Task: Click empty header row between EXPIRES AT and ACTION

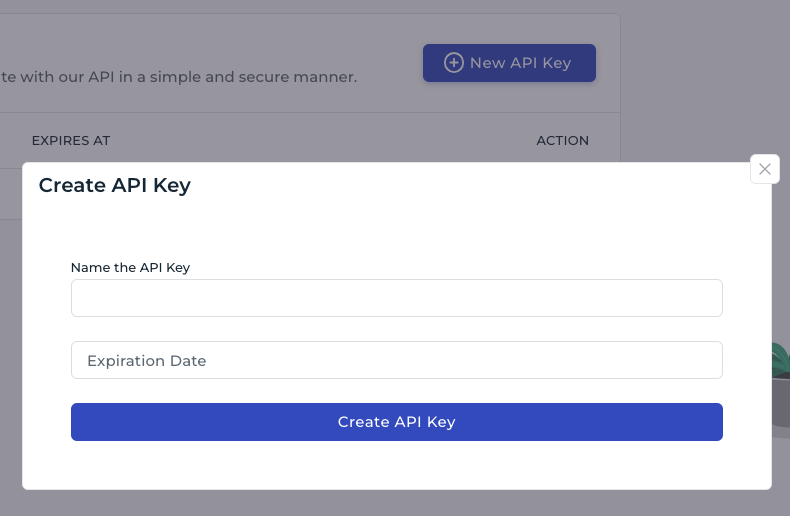Action: tap(322, 141)
